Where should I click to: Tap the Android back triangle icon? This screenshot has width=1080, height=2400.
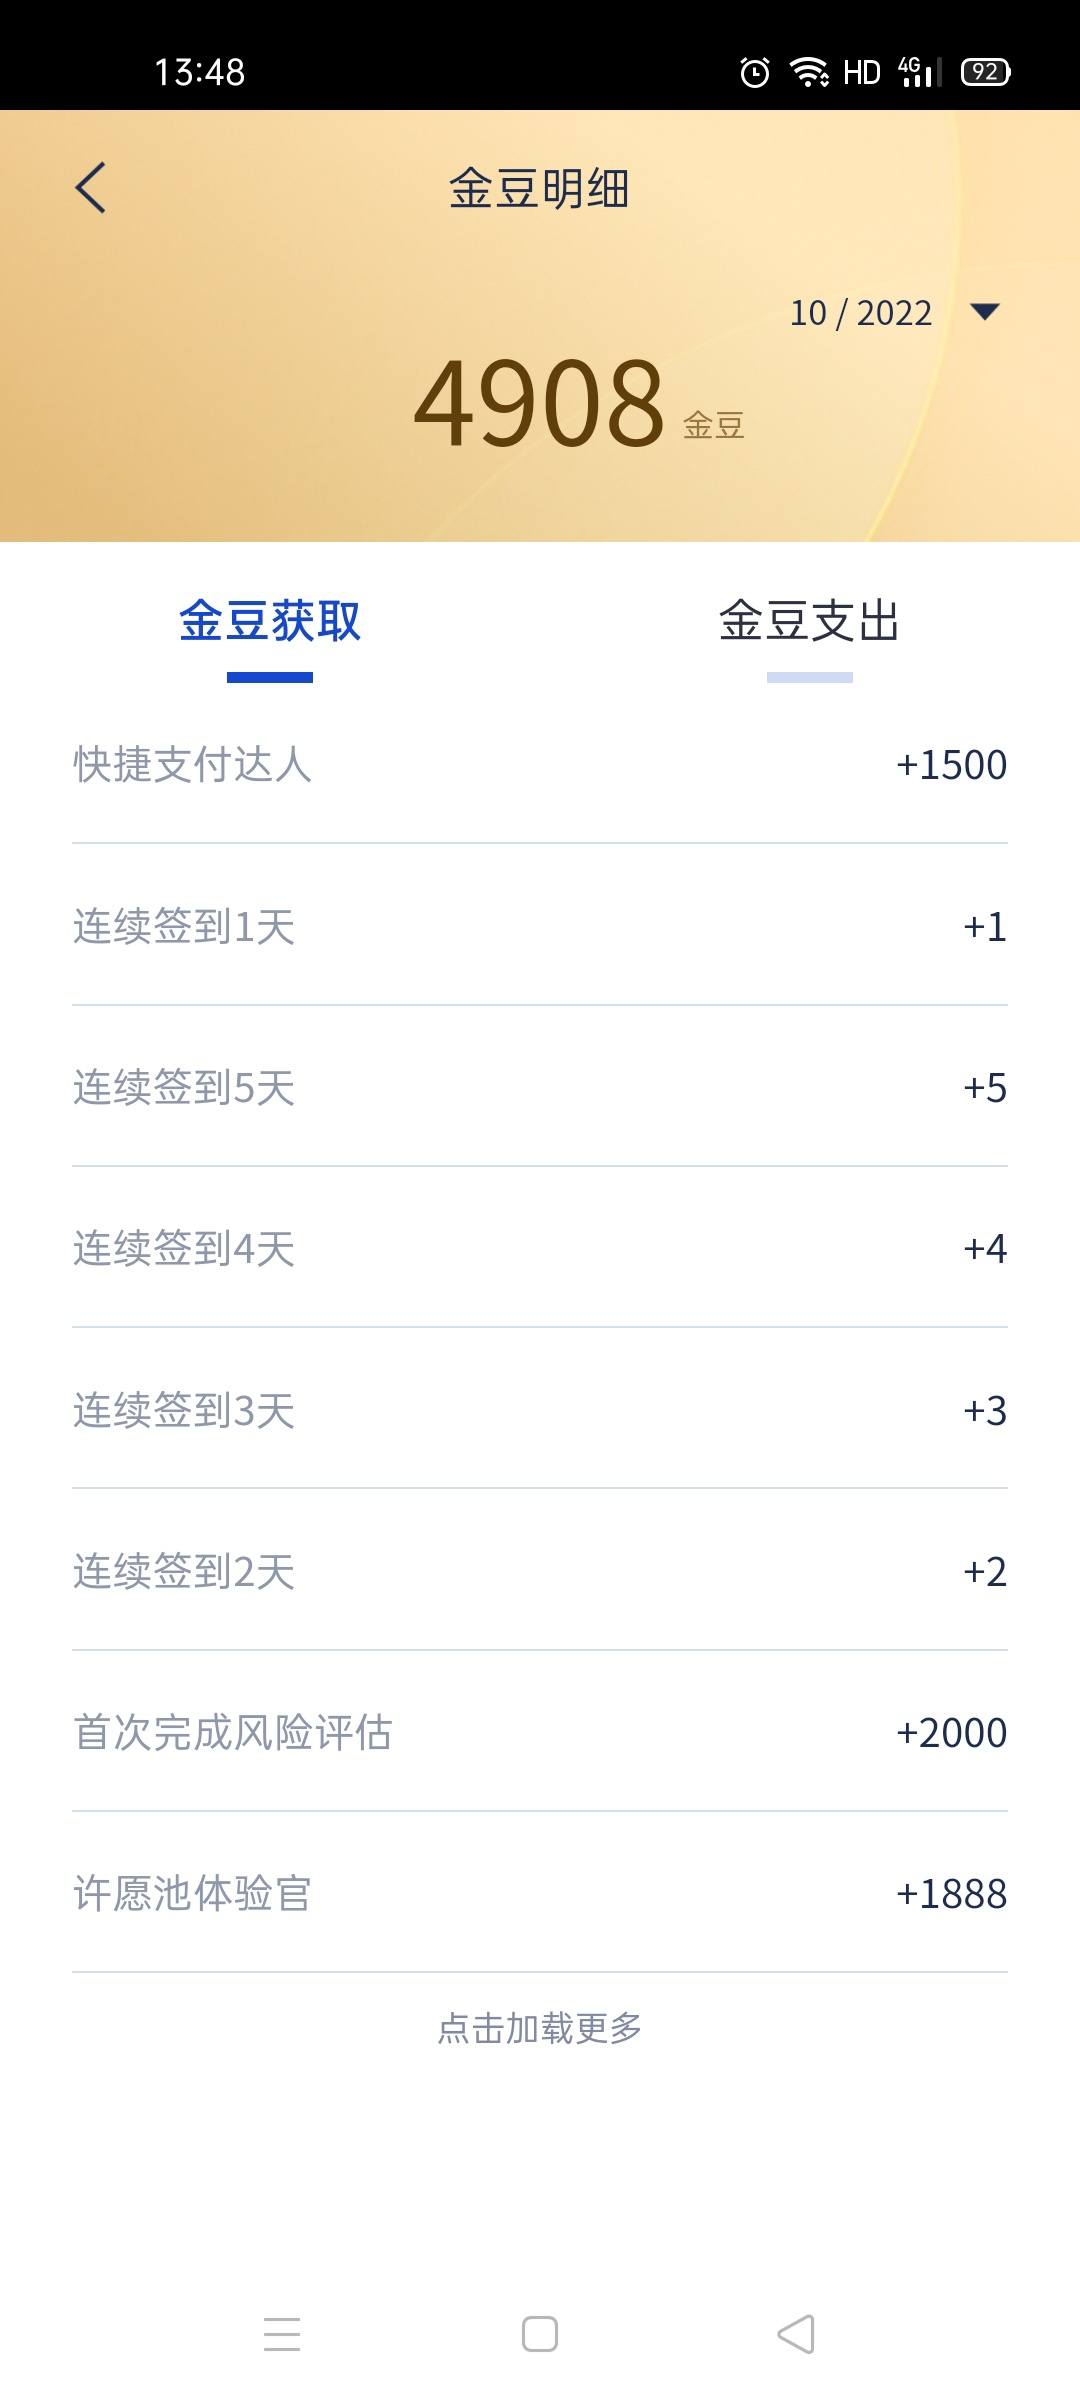pyautogui.click(x=797, y=2334)
